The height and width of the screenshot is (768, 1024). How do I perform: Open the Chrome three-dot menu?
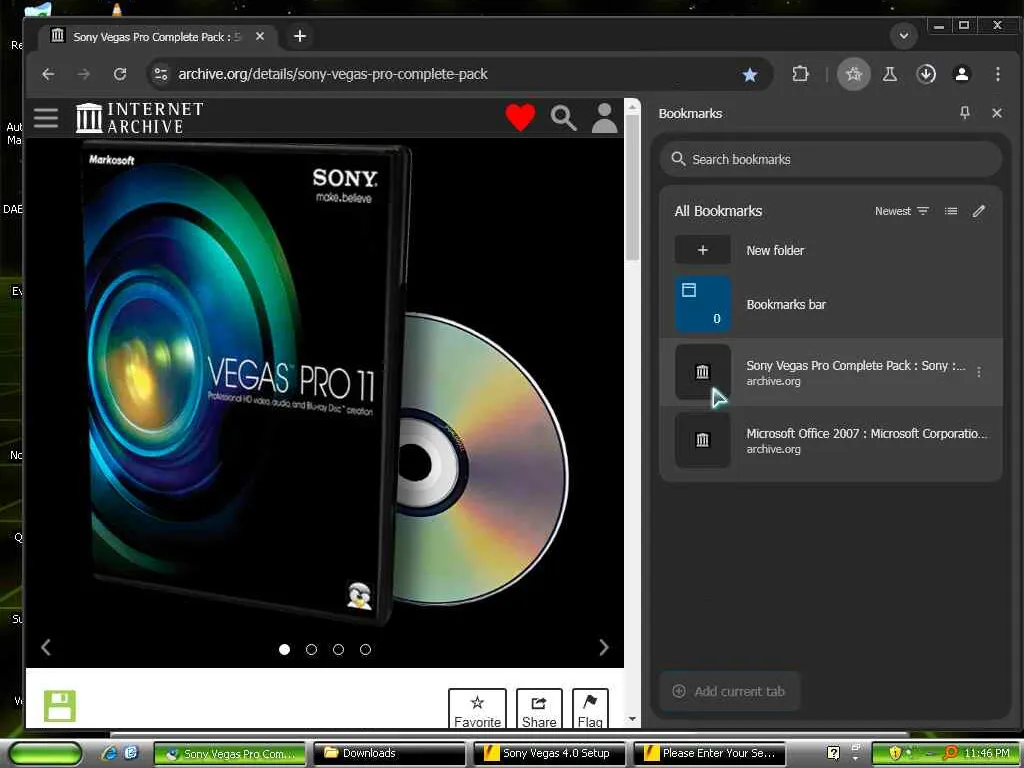(997, 74)
